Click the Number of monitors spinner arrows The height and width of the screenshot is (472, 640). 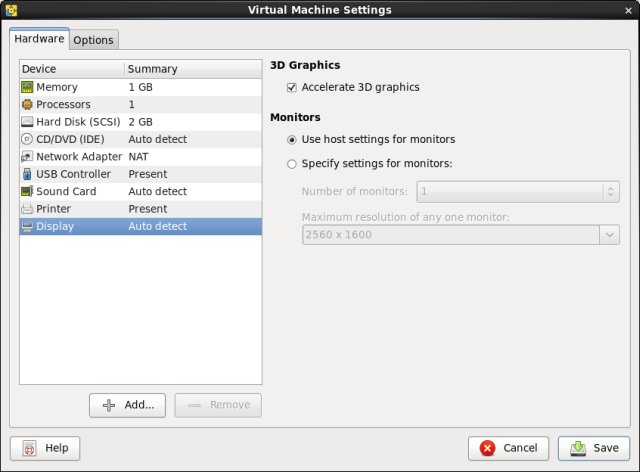pos(610,192)
